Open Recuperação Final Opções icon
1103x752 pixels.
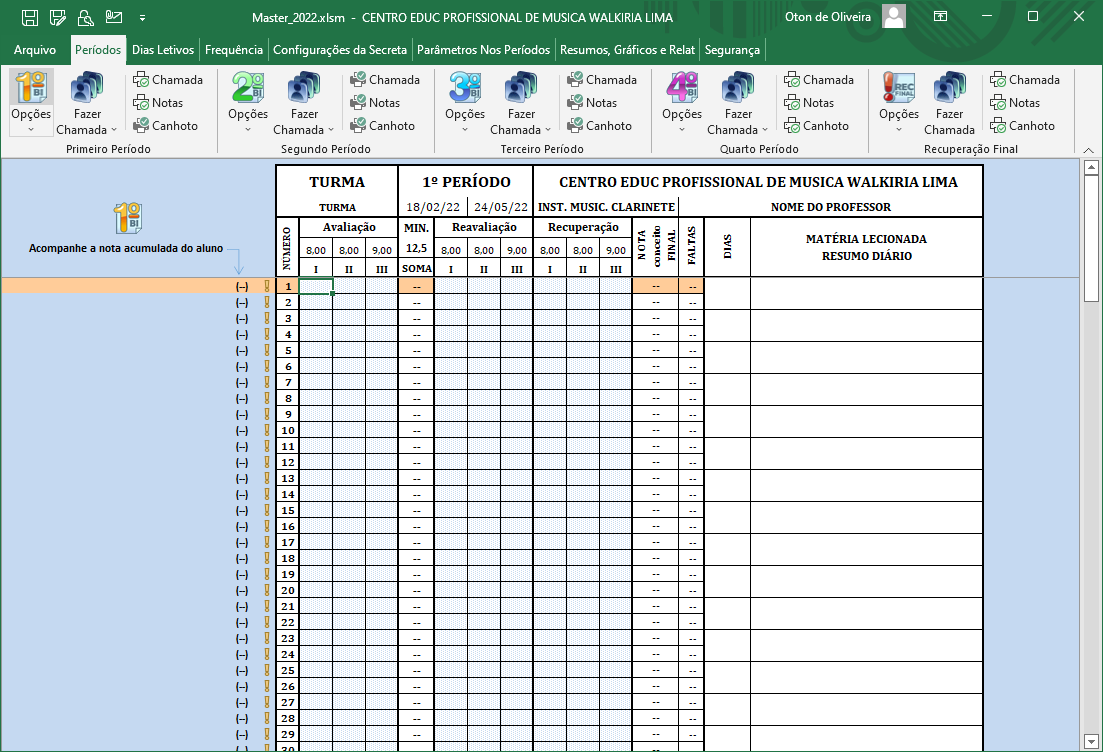click(x=898, y=101)
